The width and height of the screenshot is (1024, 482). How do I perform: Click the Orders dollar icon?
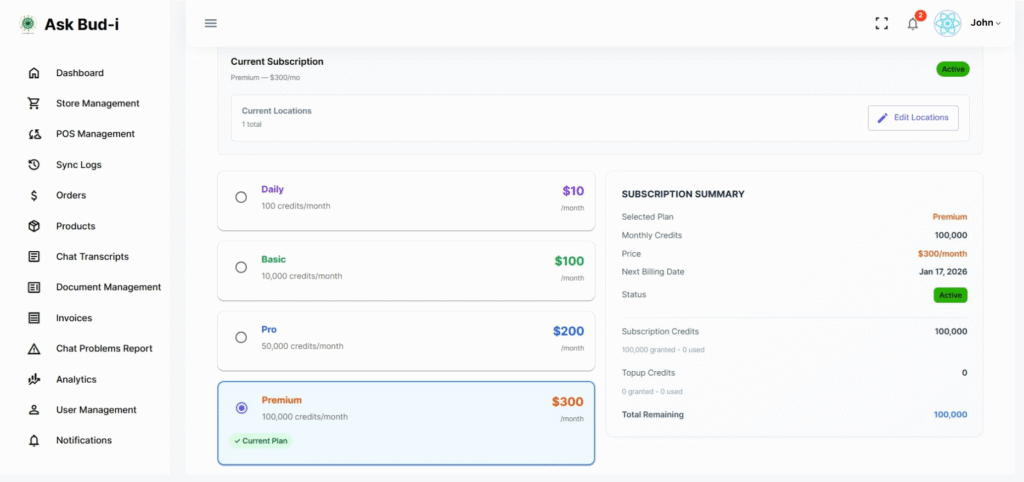[x=34, y=196]
